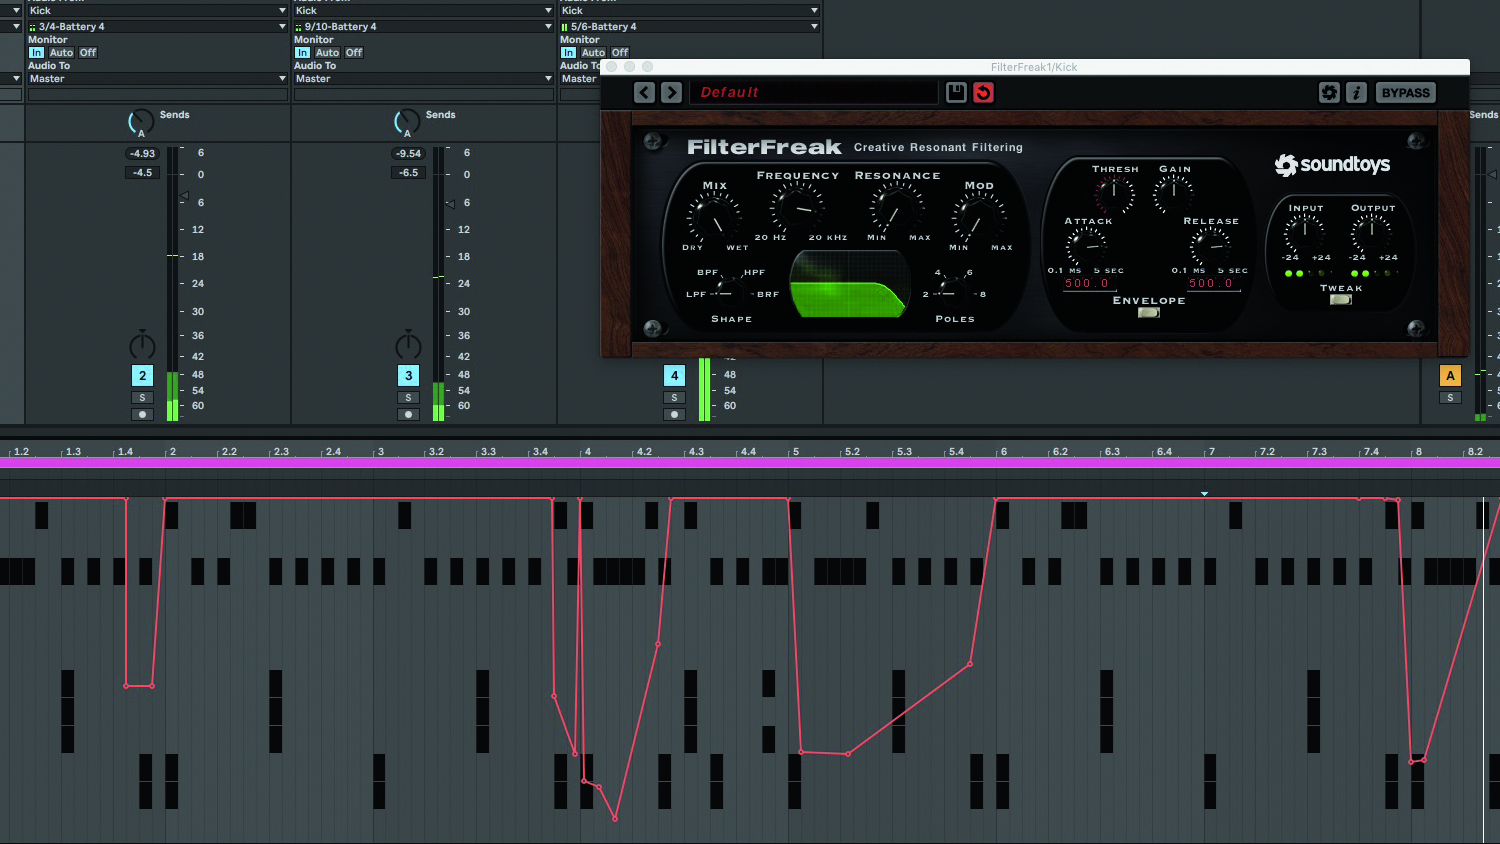The image size is (1500, 844).
Task: Click the Gain knob in envelope section
Action: (x=1174, y=193)
